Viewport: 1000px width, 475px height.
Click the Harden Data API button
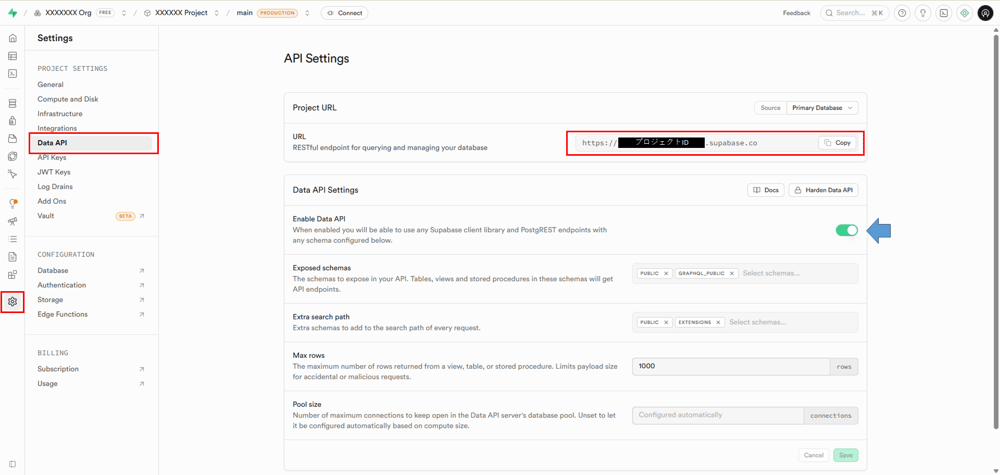click(x=823, y=190)
